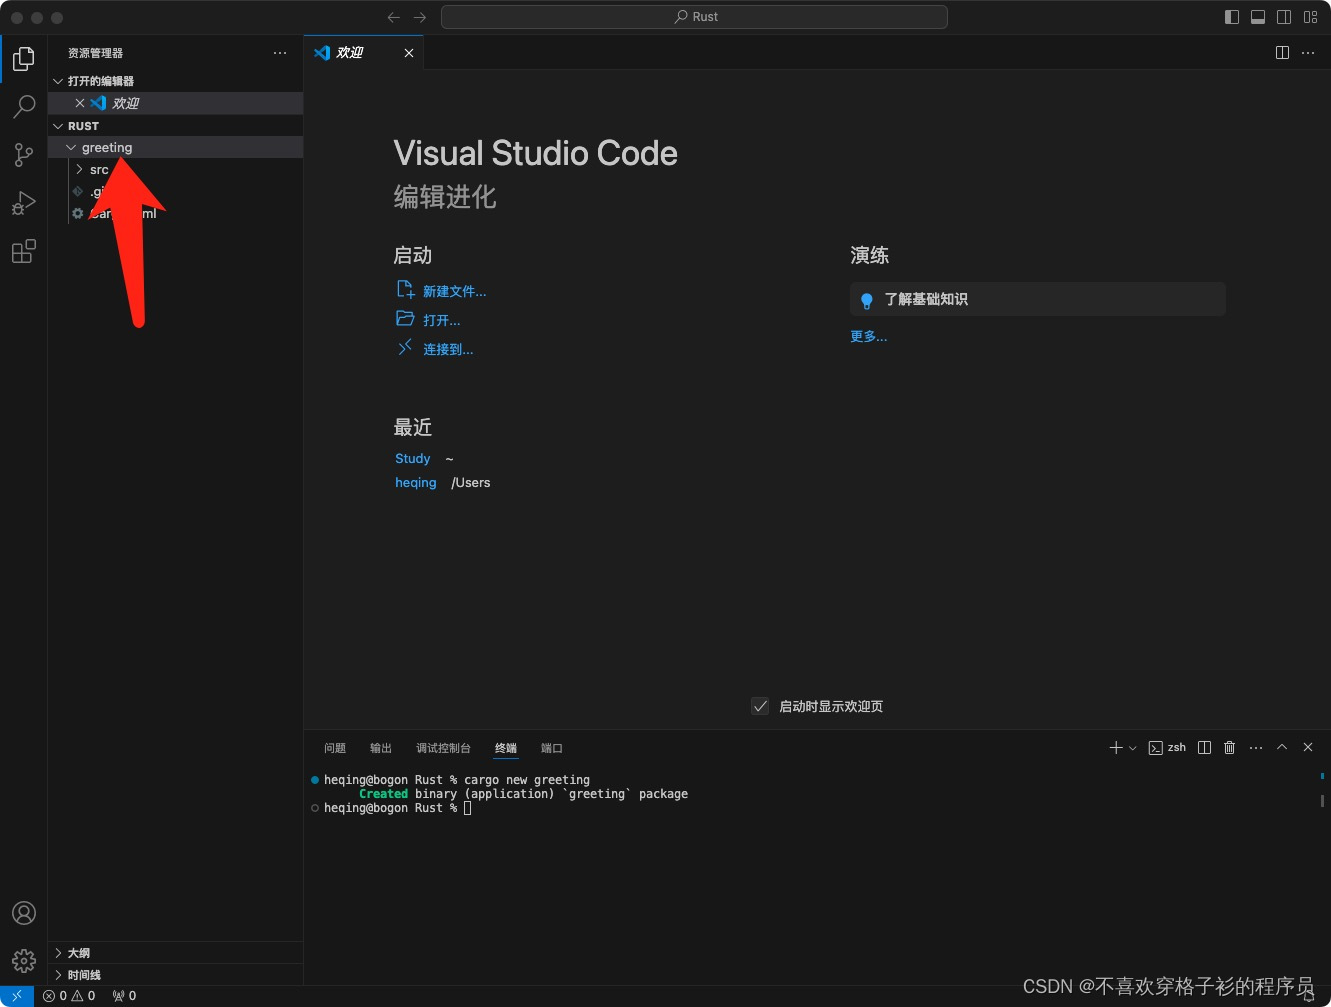Toggle the primary side bar visibility
The width and height of the screenshot is (1331, 1007).
click(x=1232, y=17)
